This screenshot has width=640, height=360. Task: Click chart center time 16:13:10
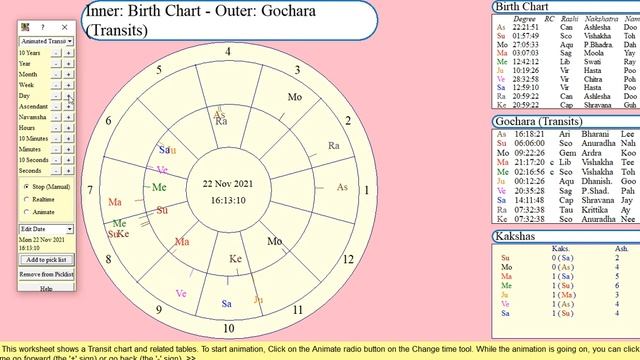(x=228, y=200)
